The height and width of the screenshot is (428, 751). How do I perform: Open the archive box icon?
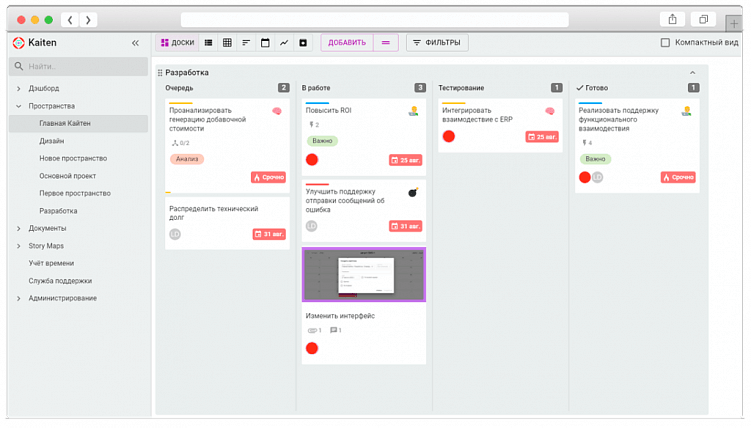pos(303,43)
